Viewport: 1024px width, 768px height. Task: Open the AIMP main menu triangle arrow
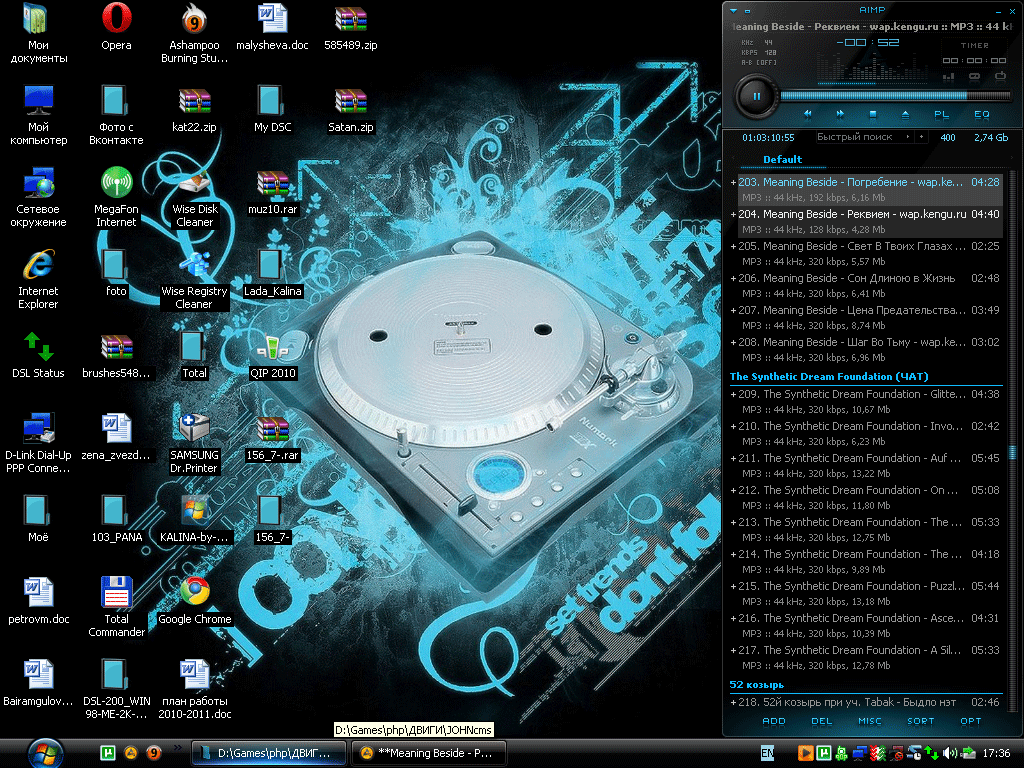pos(733,10)
